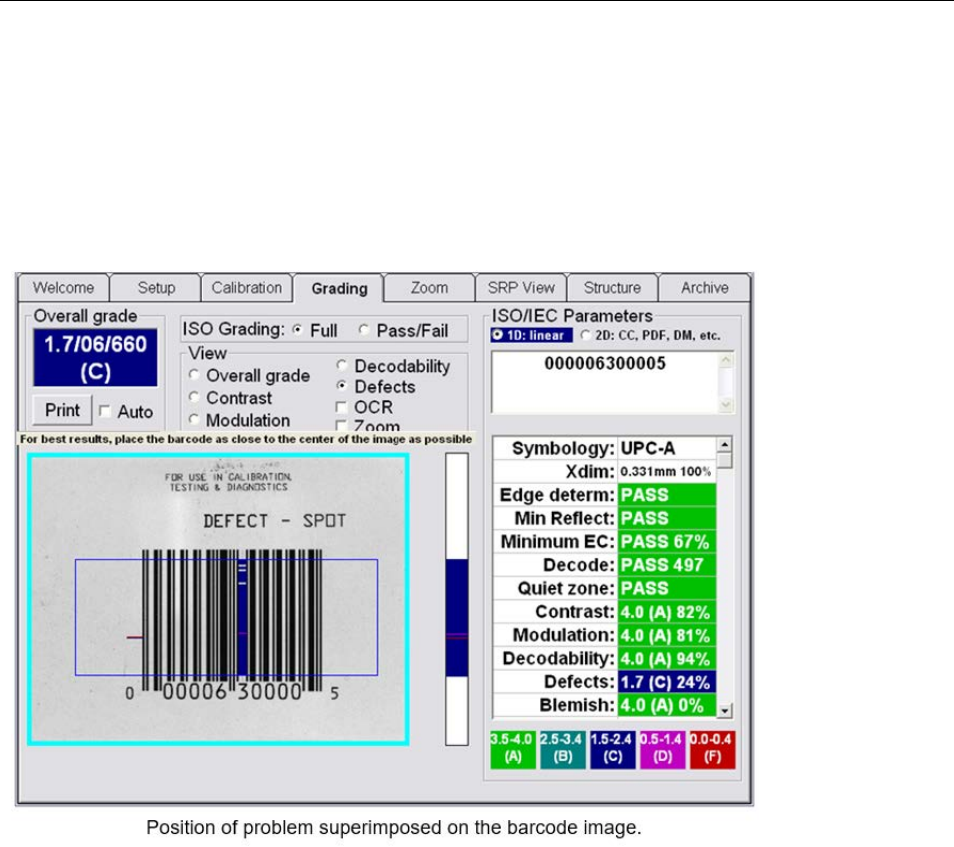The width and height of the screenshot is (954, 847).
Task: Click Edge determ PASS result
Action: point(667,495)
